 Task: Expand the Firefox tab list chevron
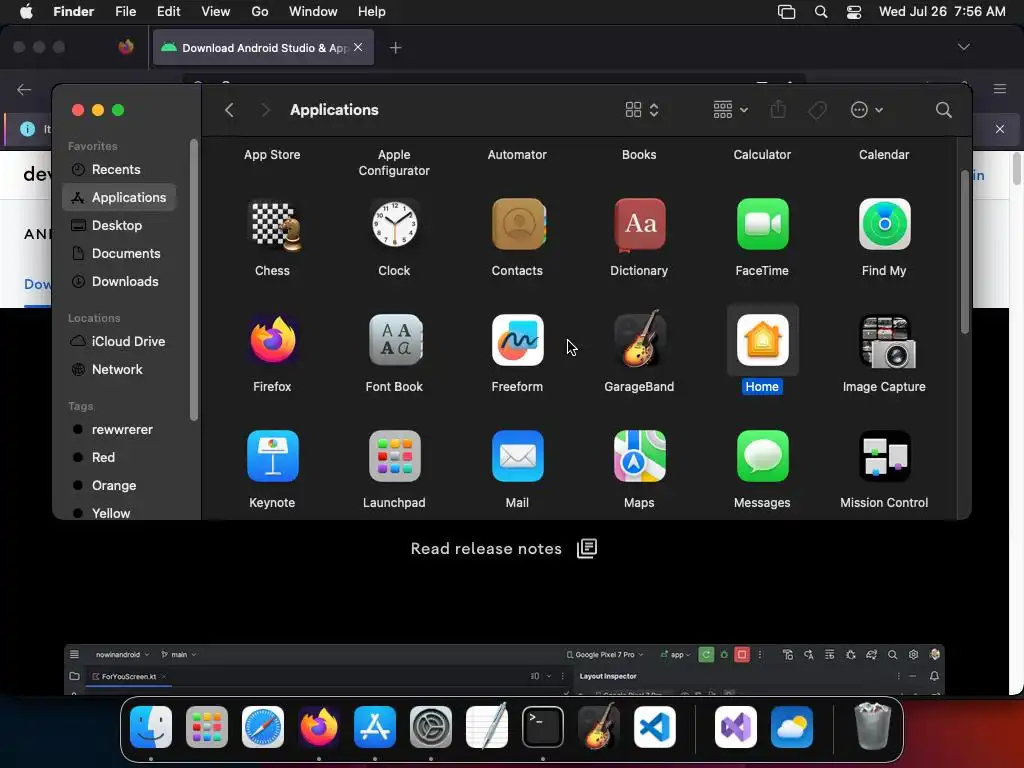[x=963, y=47]
